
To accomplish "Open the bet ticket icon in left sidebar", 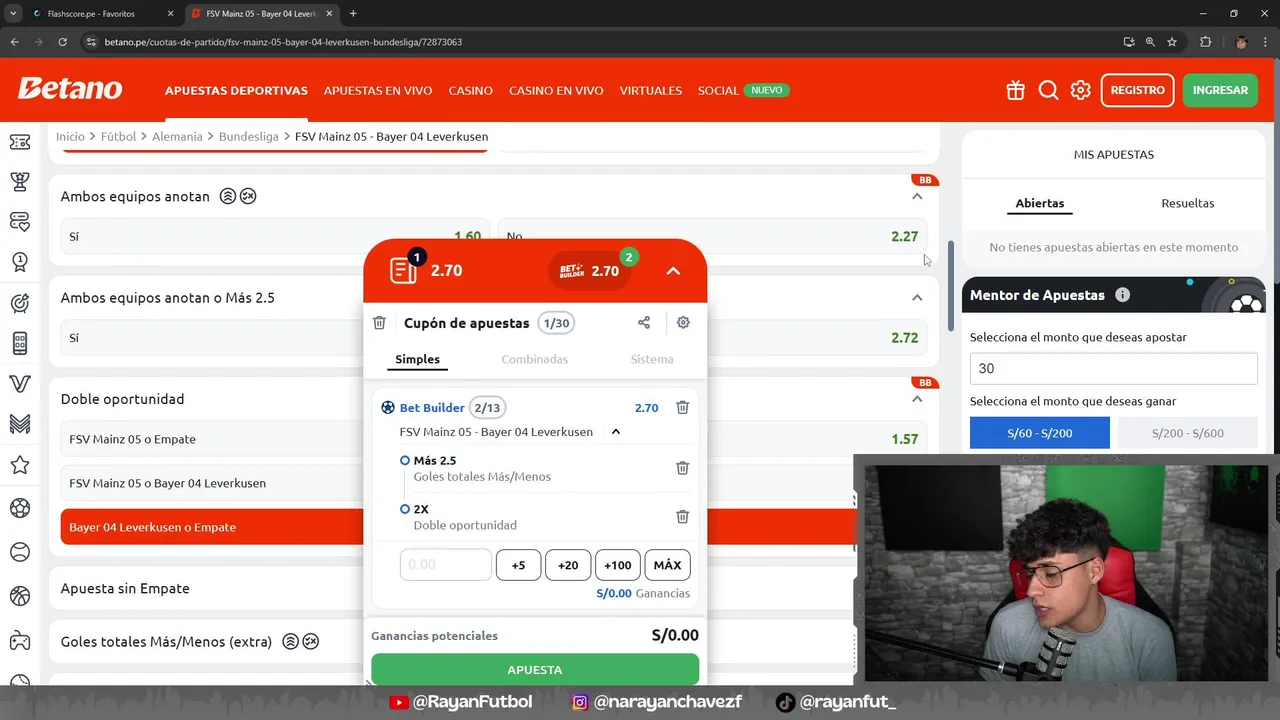I will coord(19,143).
